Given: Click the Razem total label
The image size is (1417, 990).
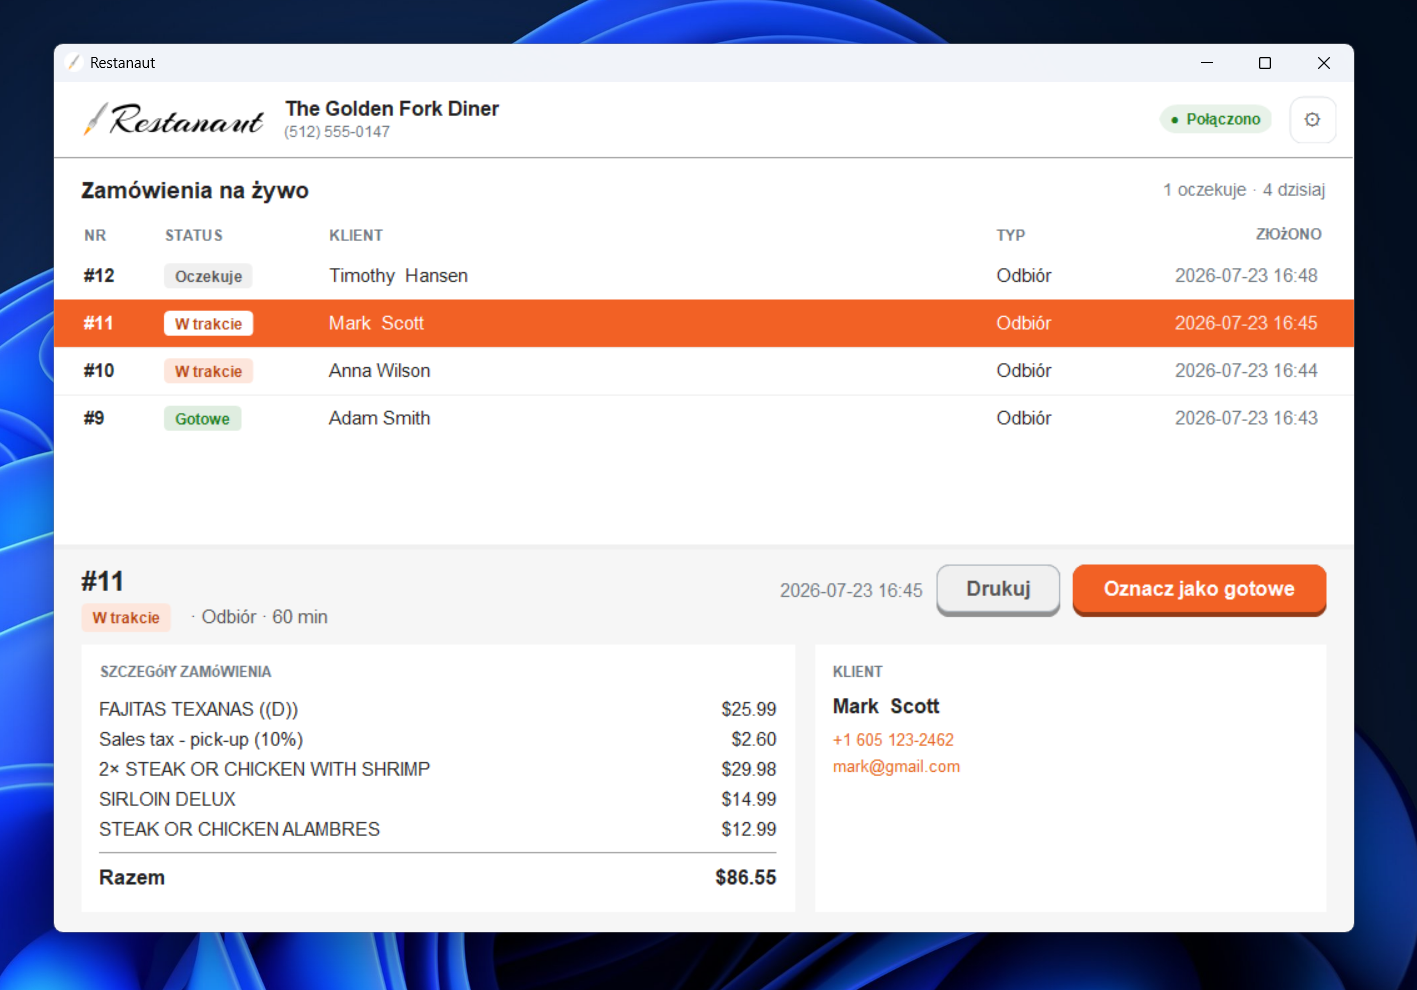Looking at the screenshot, I should 132,877.
